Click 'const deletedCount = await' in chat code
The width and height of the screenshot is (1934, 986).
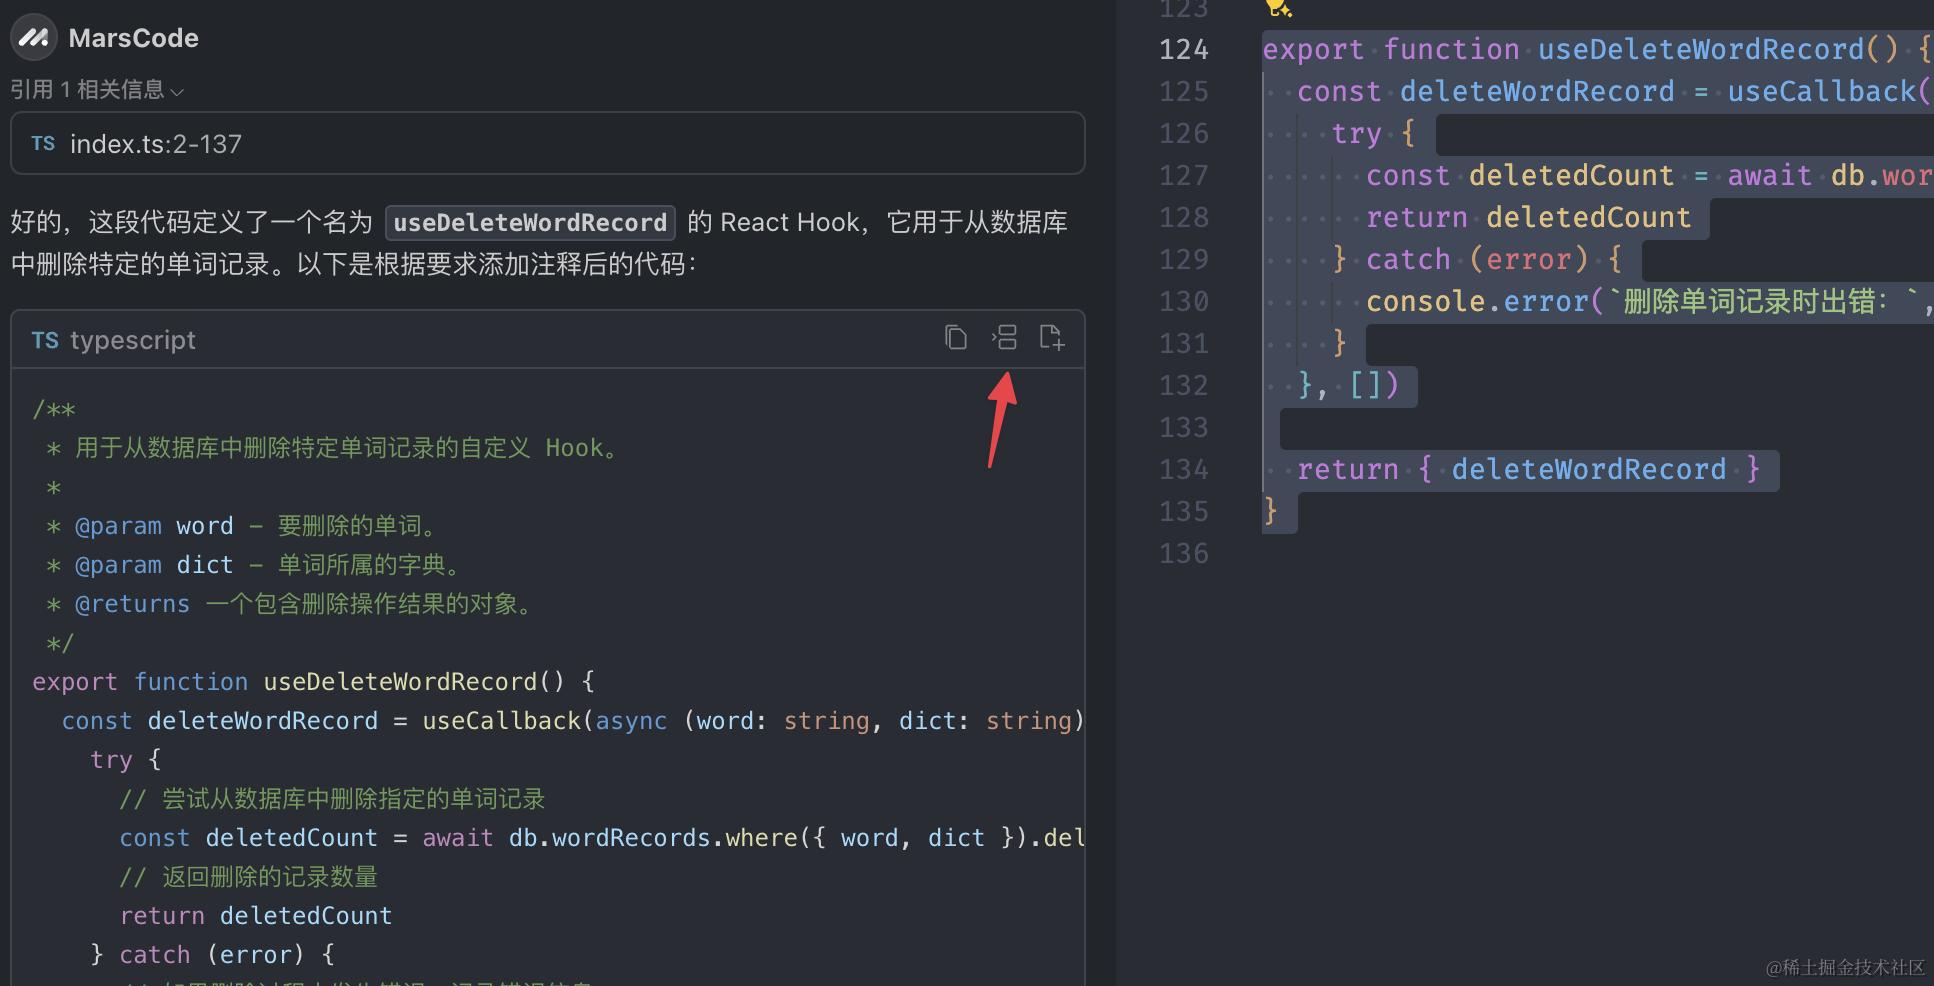306,838
